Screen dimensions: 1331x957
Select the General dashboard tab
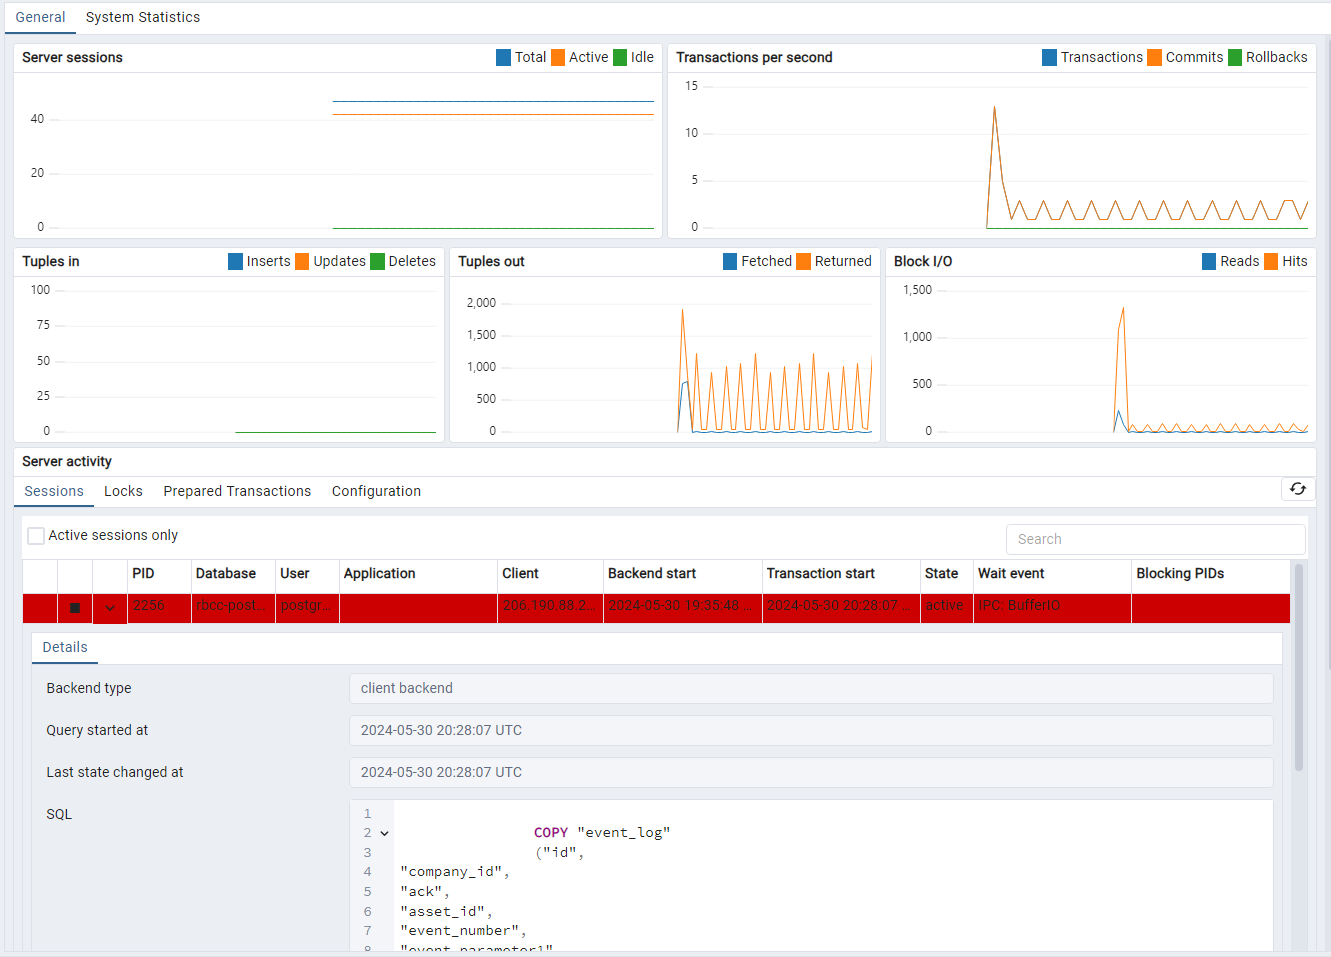tap(40, 17)
